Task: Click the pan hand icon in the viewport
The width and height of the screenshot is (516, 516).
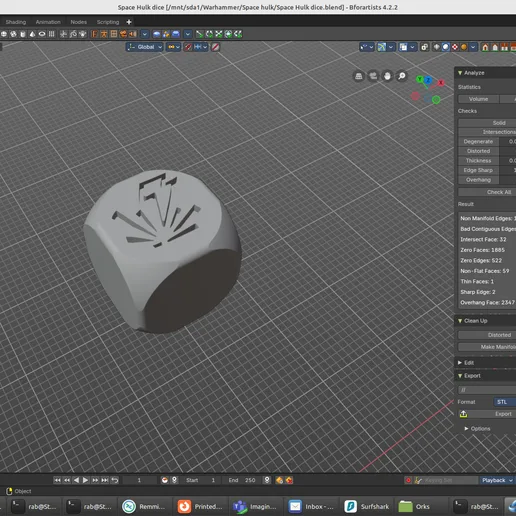Action: pyautogui.click(x=387, y=76)
